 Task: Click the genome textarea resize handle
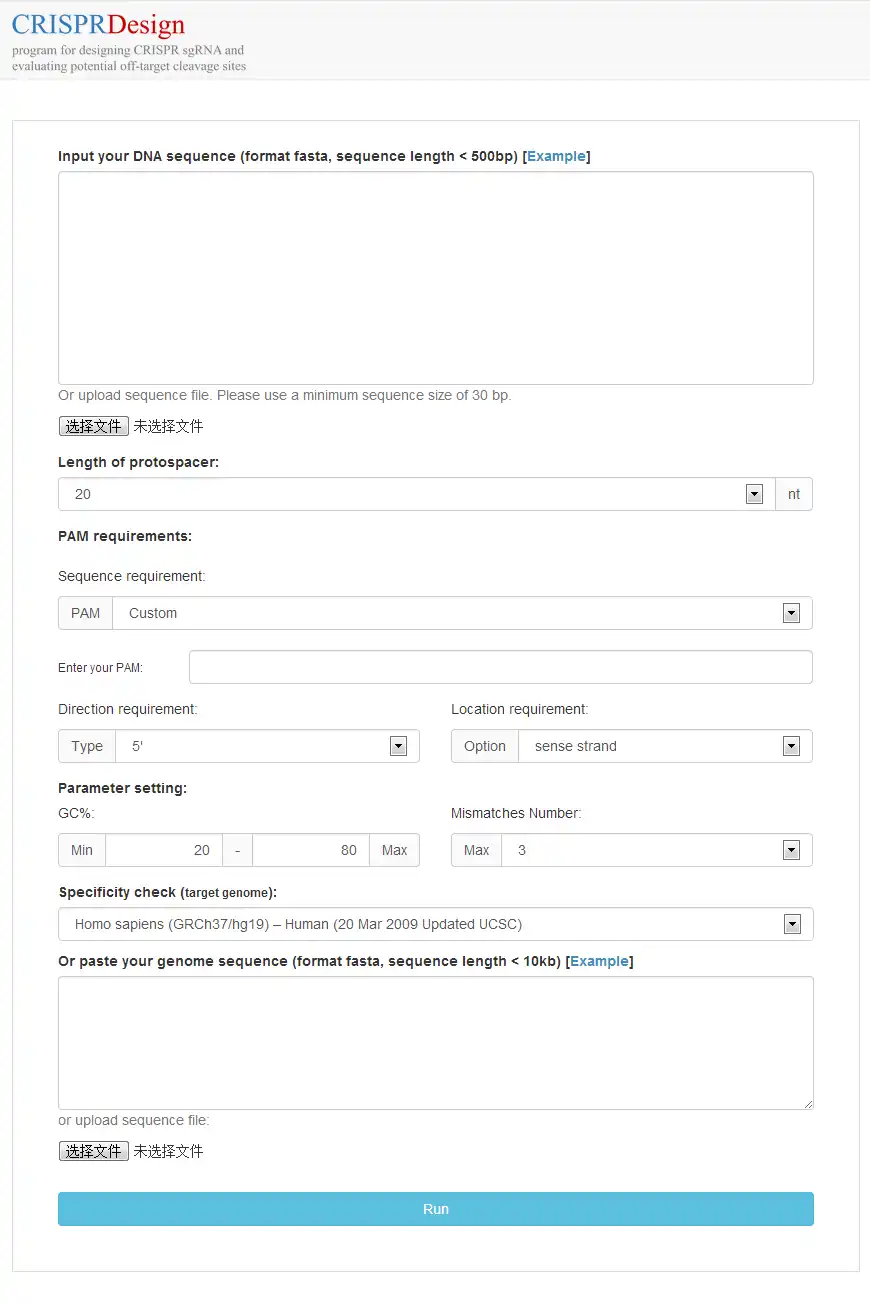pos(808,1103)
